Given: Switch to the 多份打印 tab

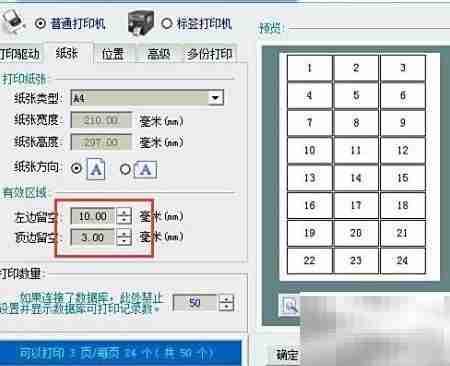Looking at the screenshot, I should [x=210, y=54].
